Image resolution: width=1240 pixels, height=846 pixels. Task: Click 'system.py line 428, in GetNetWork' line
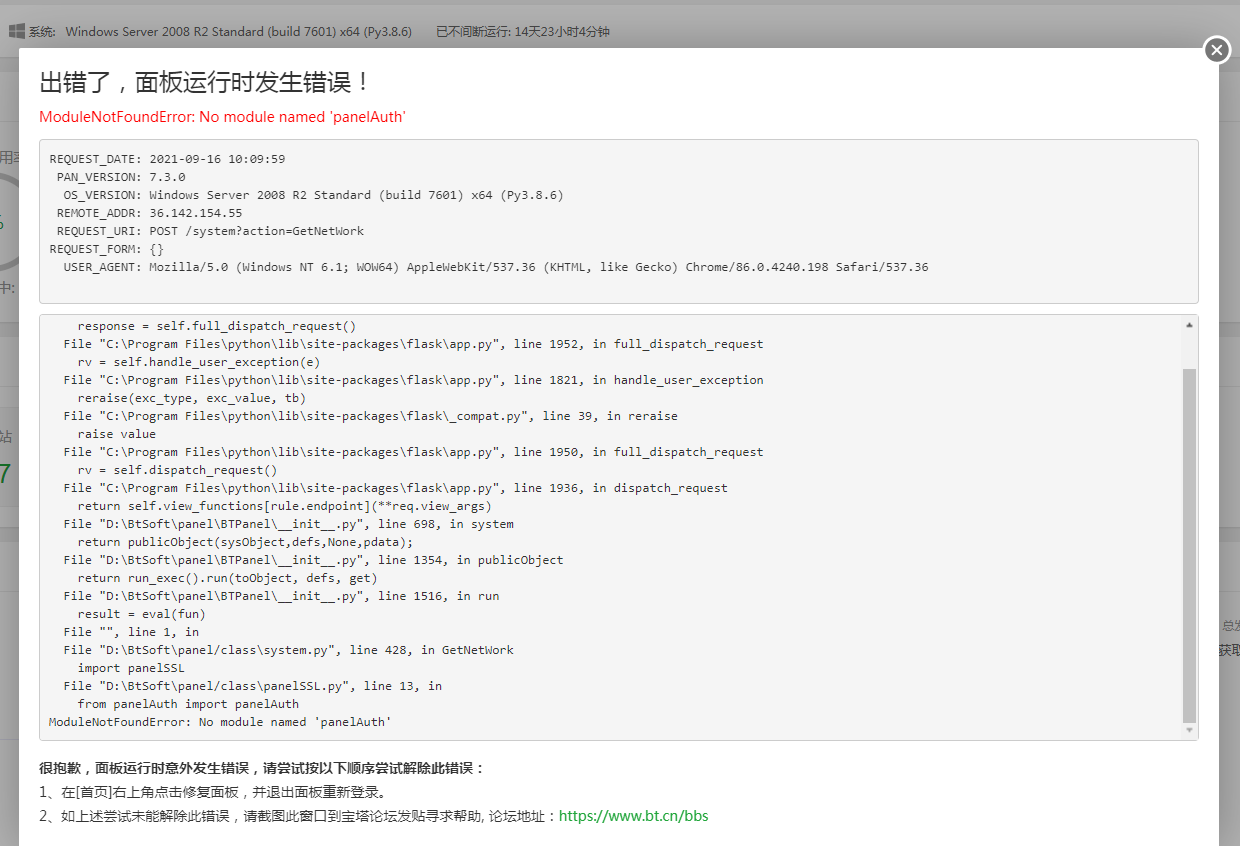tap(288, 650)
